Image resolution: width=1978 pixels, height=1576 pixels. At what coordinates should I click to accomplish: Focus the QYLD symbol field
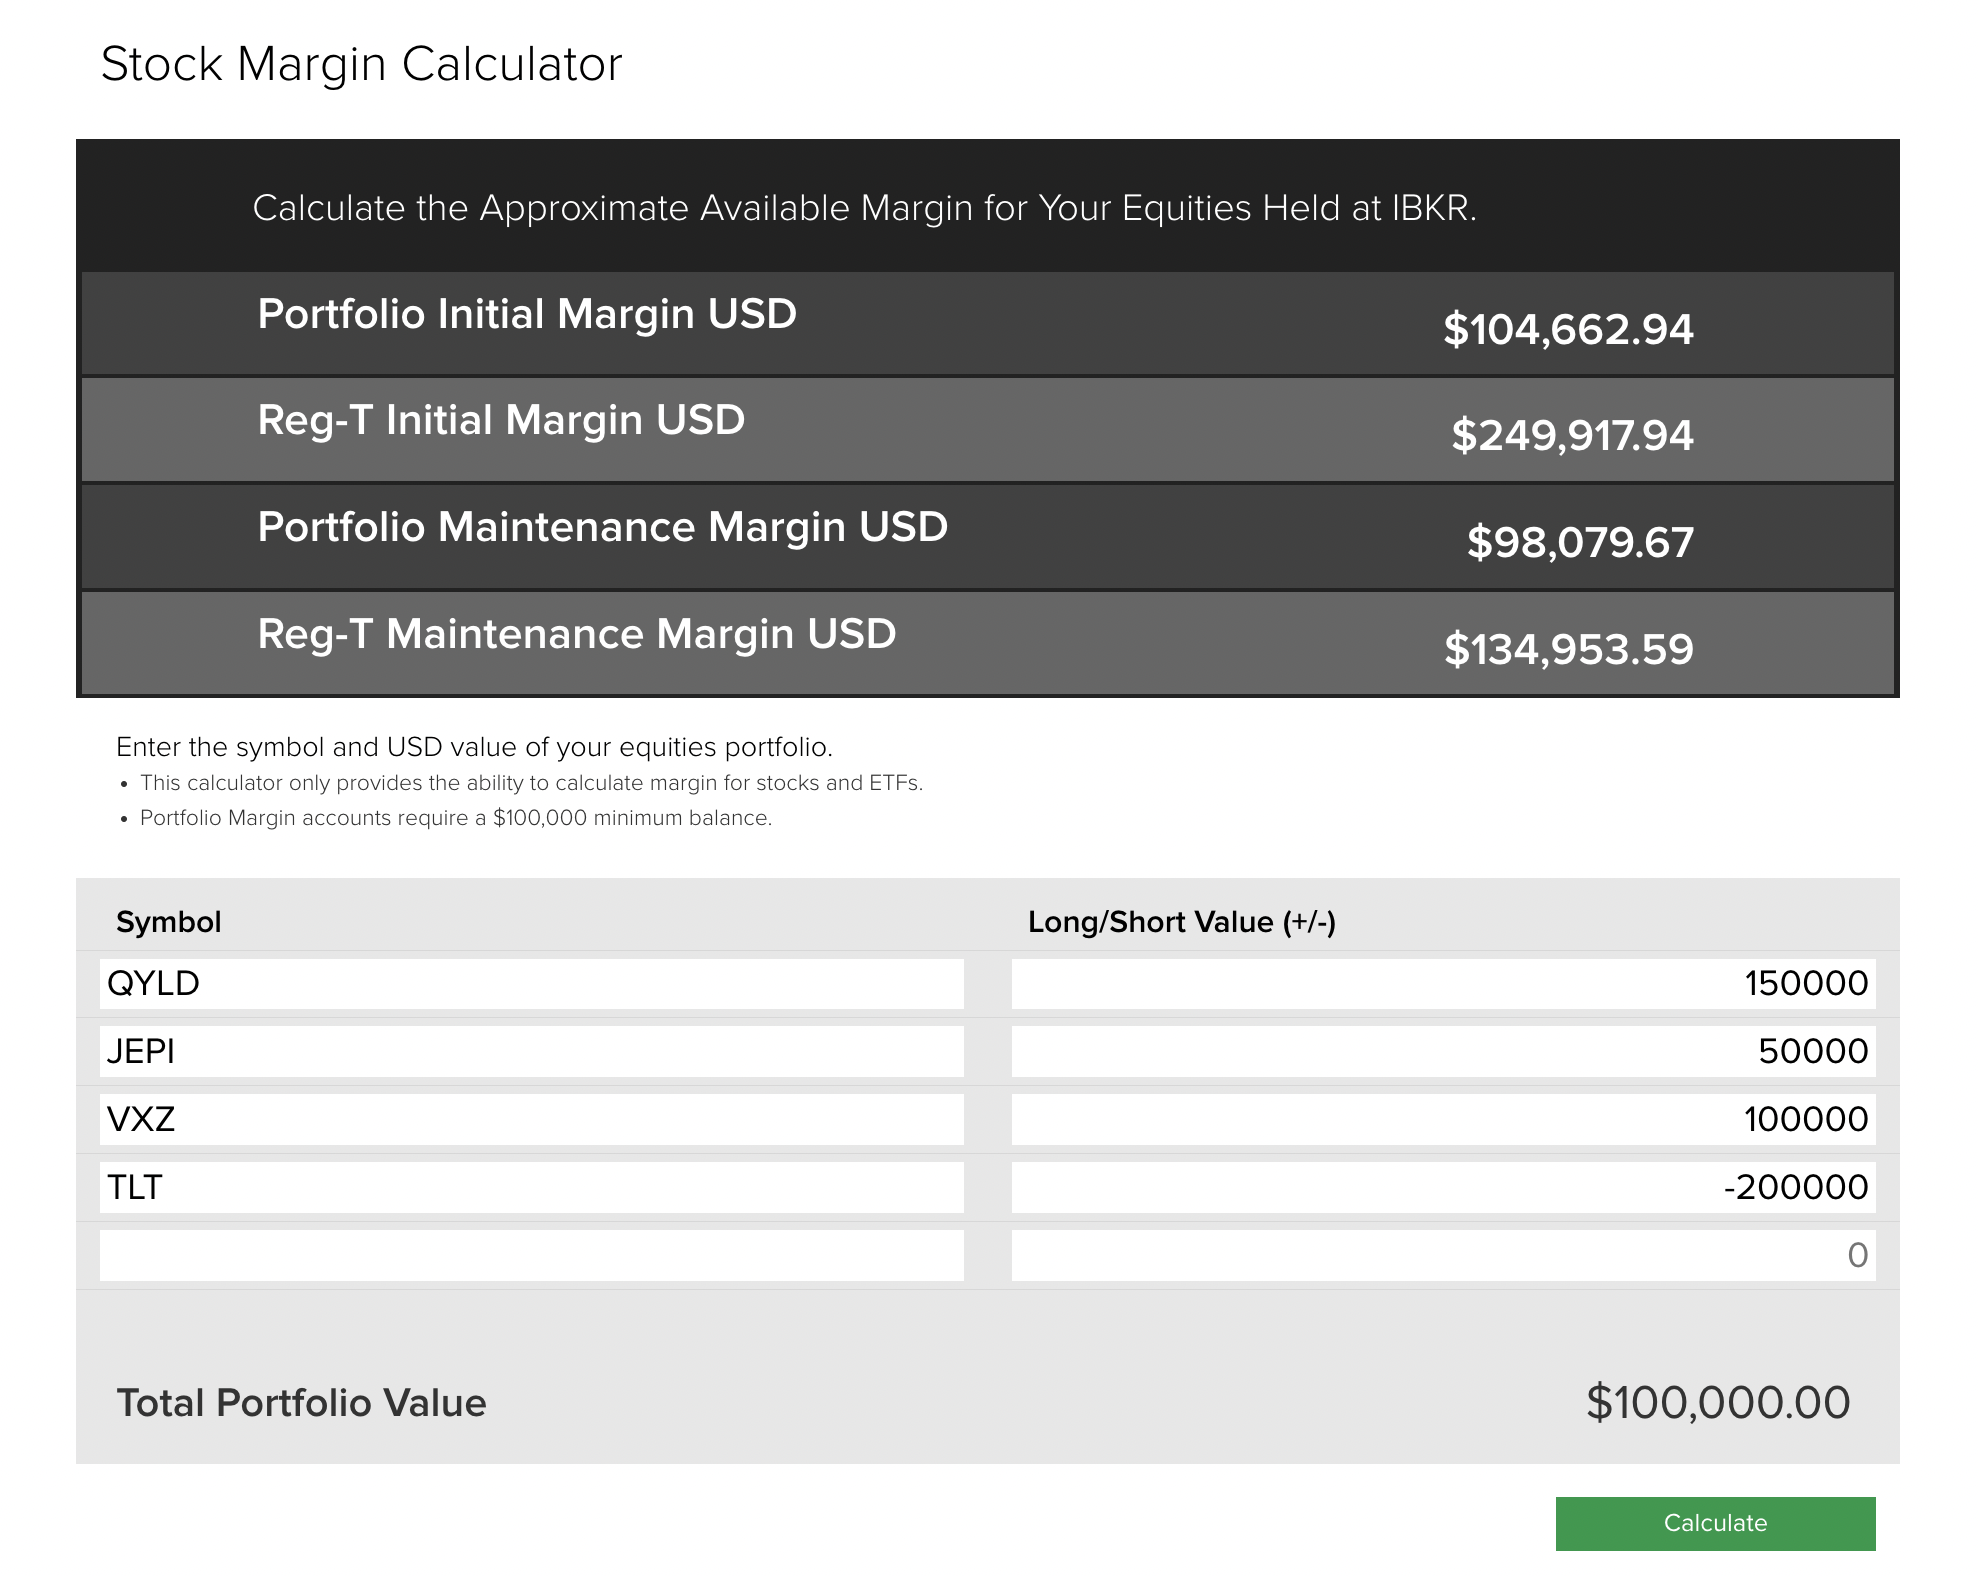click(x=531, y=984)
